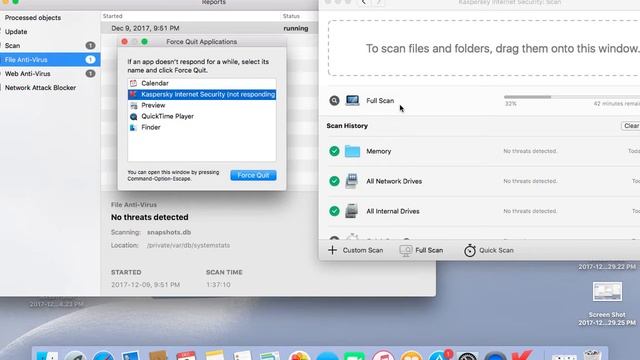Viewport: 640px width, 360px height.
Task: Click the Calendar icon in Force Quit list
Action: pyautogui.click(x=133, y=83)
